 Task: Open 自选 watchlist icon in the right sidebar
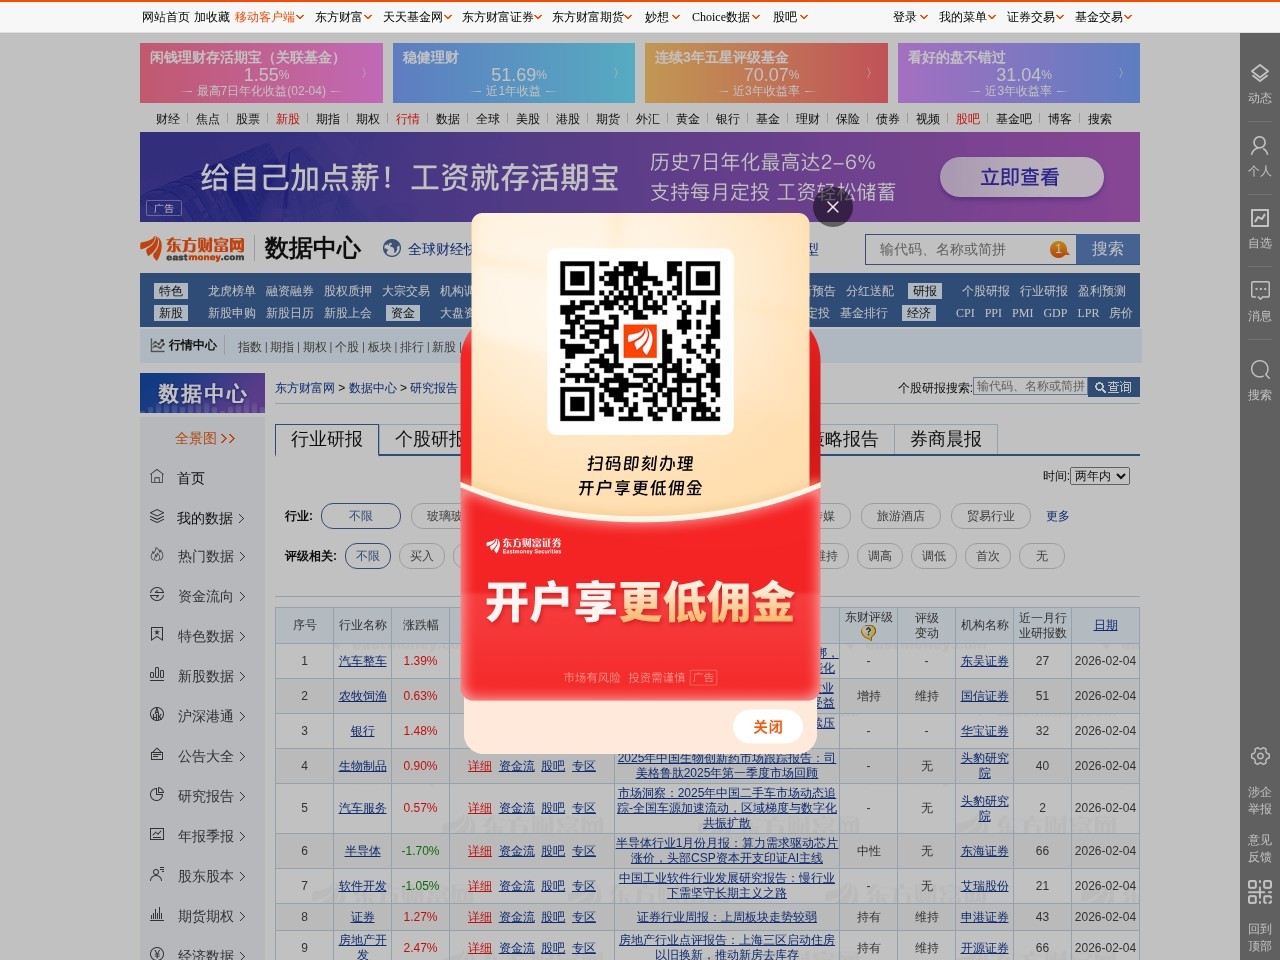coord(1260,218)
